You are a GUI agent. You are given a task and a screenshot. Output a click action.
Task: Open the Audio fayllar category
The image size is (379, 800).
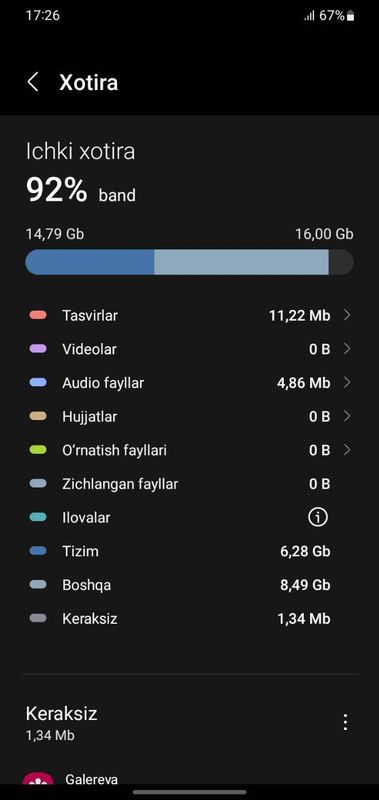tap(189, 383)
